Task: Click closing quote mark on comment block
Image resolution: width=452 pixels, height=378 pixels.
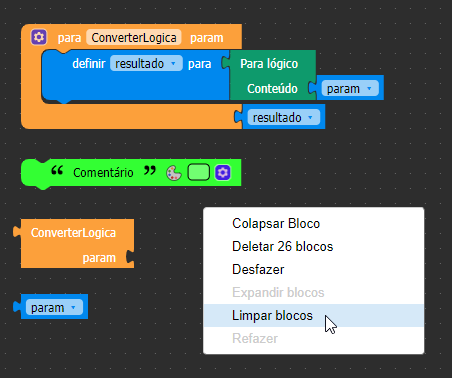Action: pyautogui.click(x=150, y=171)
